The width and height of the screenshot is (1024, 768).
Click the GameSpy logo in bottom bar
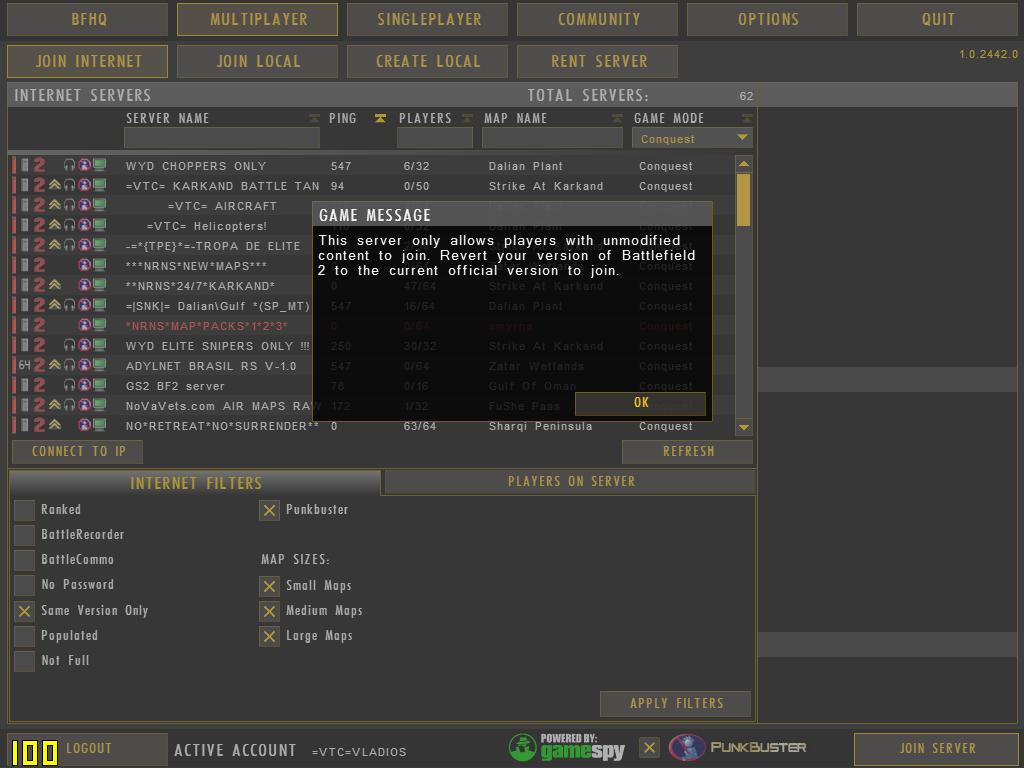coord(566,748)
